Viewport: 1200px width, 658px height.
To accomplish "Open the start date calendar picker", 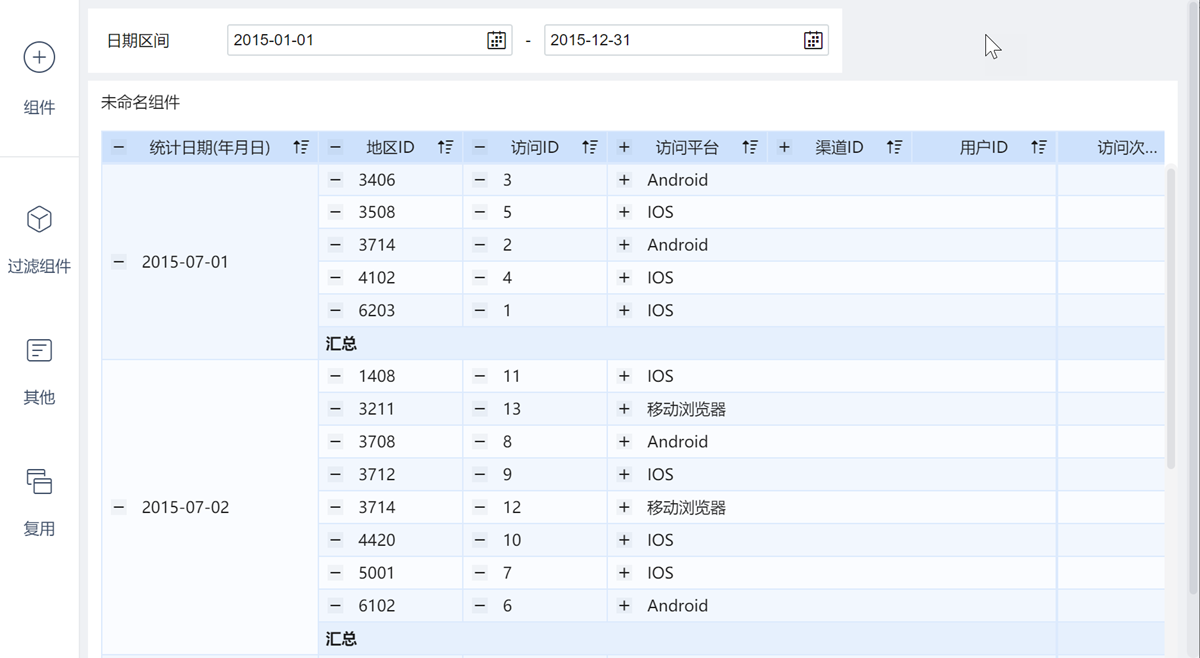I will pos(496,40).
